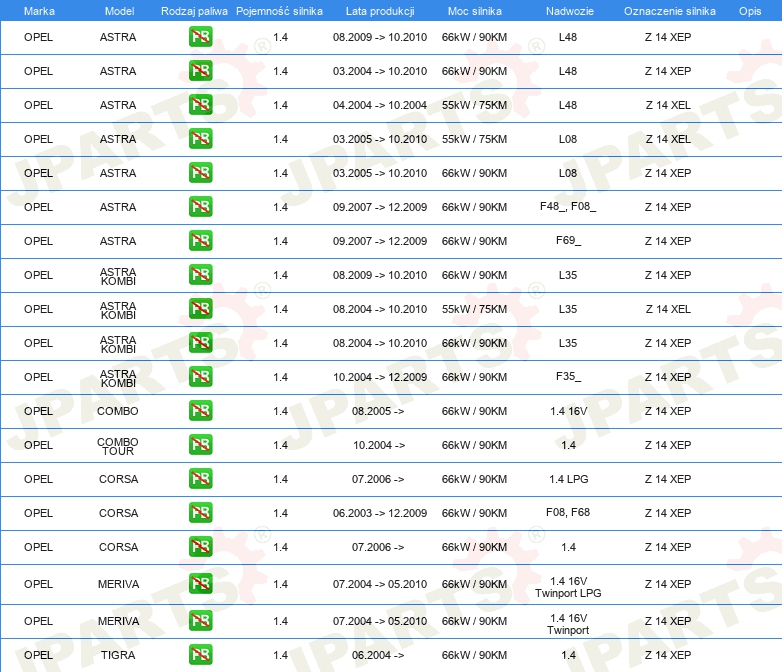This screenshot has height=672, width=782.
Task: Select the date 06.2004 -> in the Tigra row
Action: coord(378,655)
